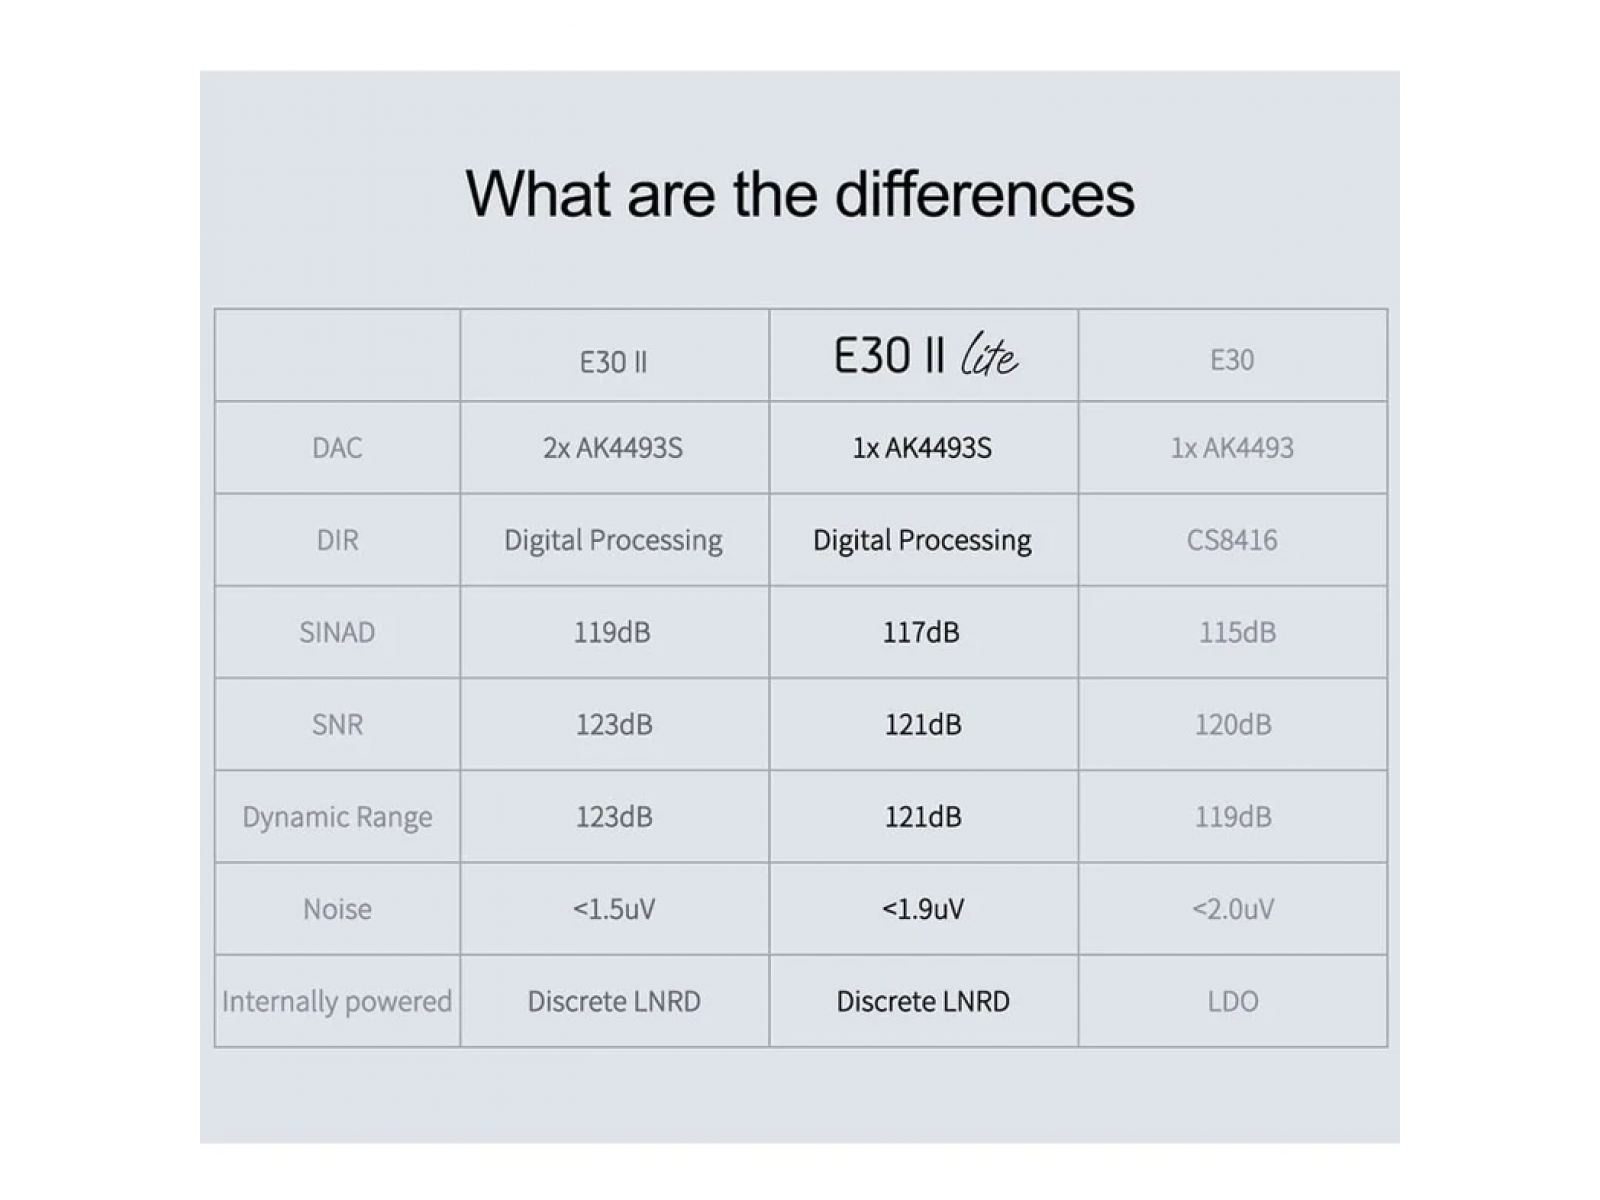This screenshot has height=1200, width=1600.
Task: Select the DIR row label
Action: (x=337, y=540)
